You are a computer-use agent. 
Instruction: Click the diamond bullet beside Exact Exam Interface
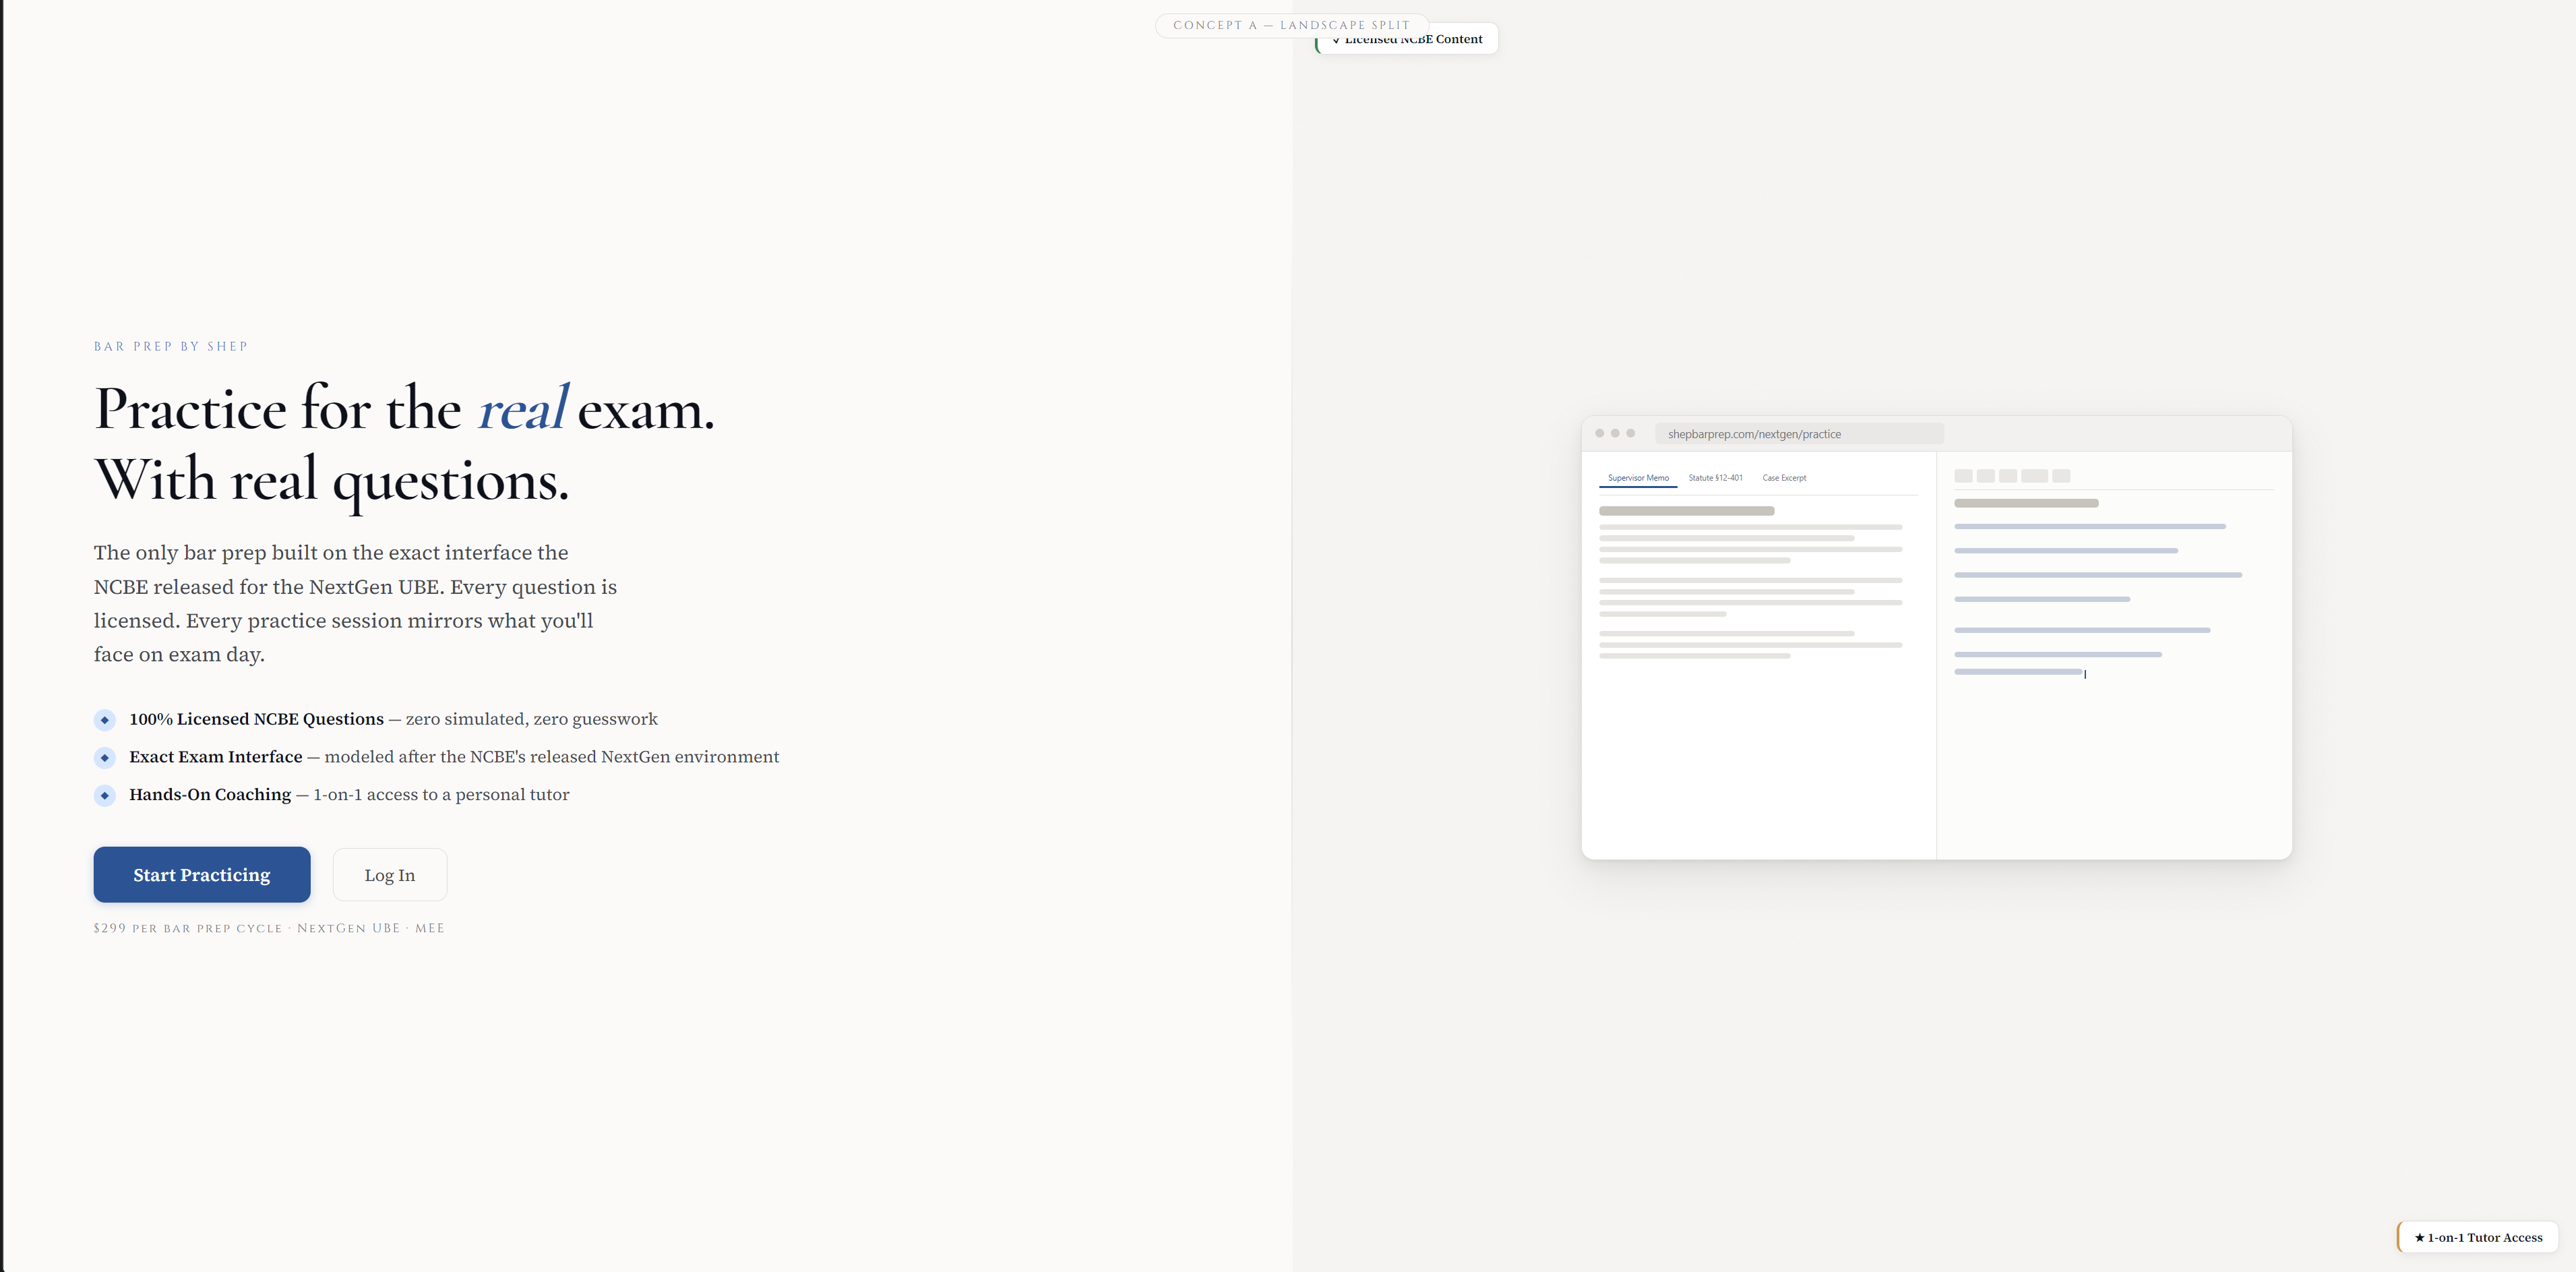tap(105, 758)
